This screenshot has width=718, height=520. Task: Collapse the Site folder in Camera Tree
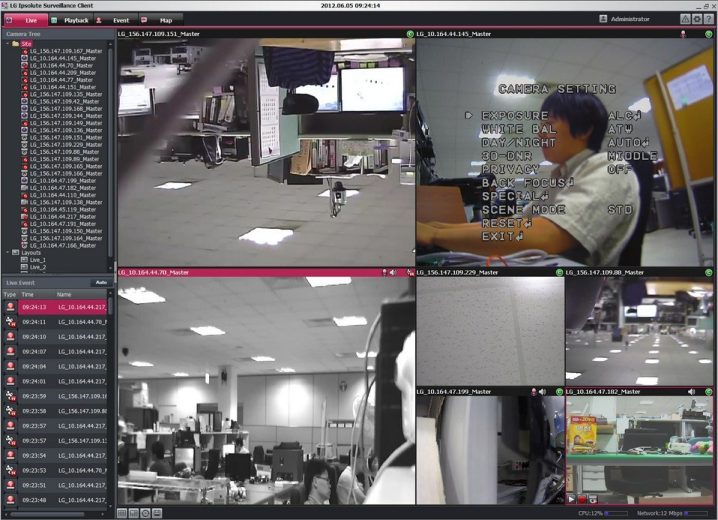click(5, 44)
